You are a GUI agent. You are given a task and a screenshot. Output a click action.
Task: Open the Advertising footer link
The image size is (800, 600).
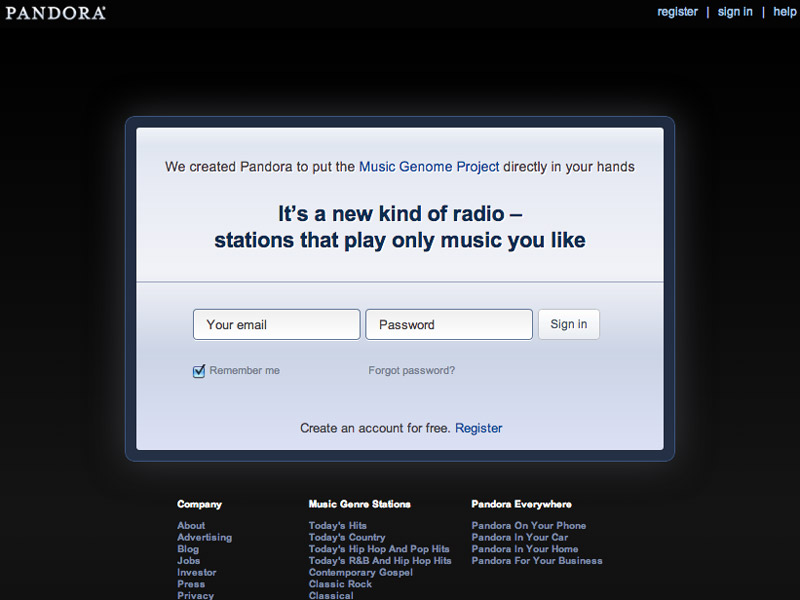click(205, 537)
